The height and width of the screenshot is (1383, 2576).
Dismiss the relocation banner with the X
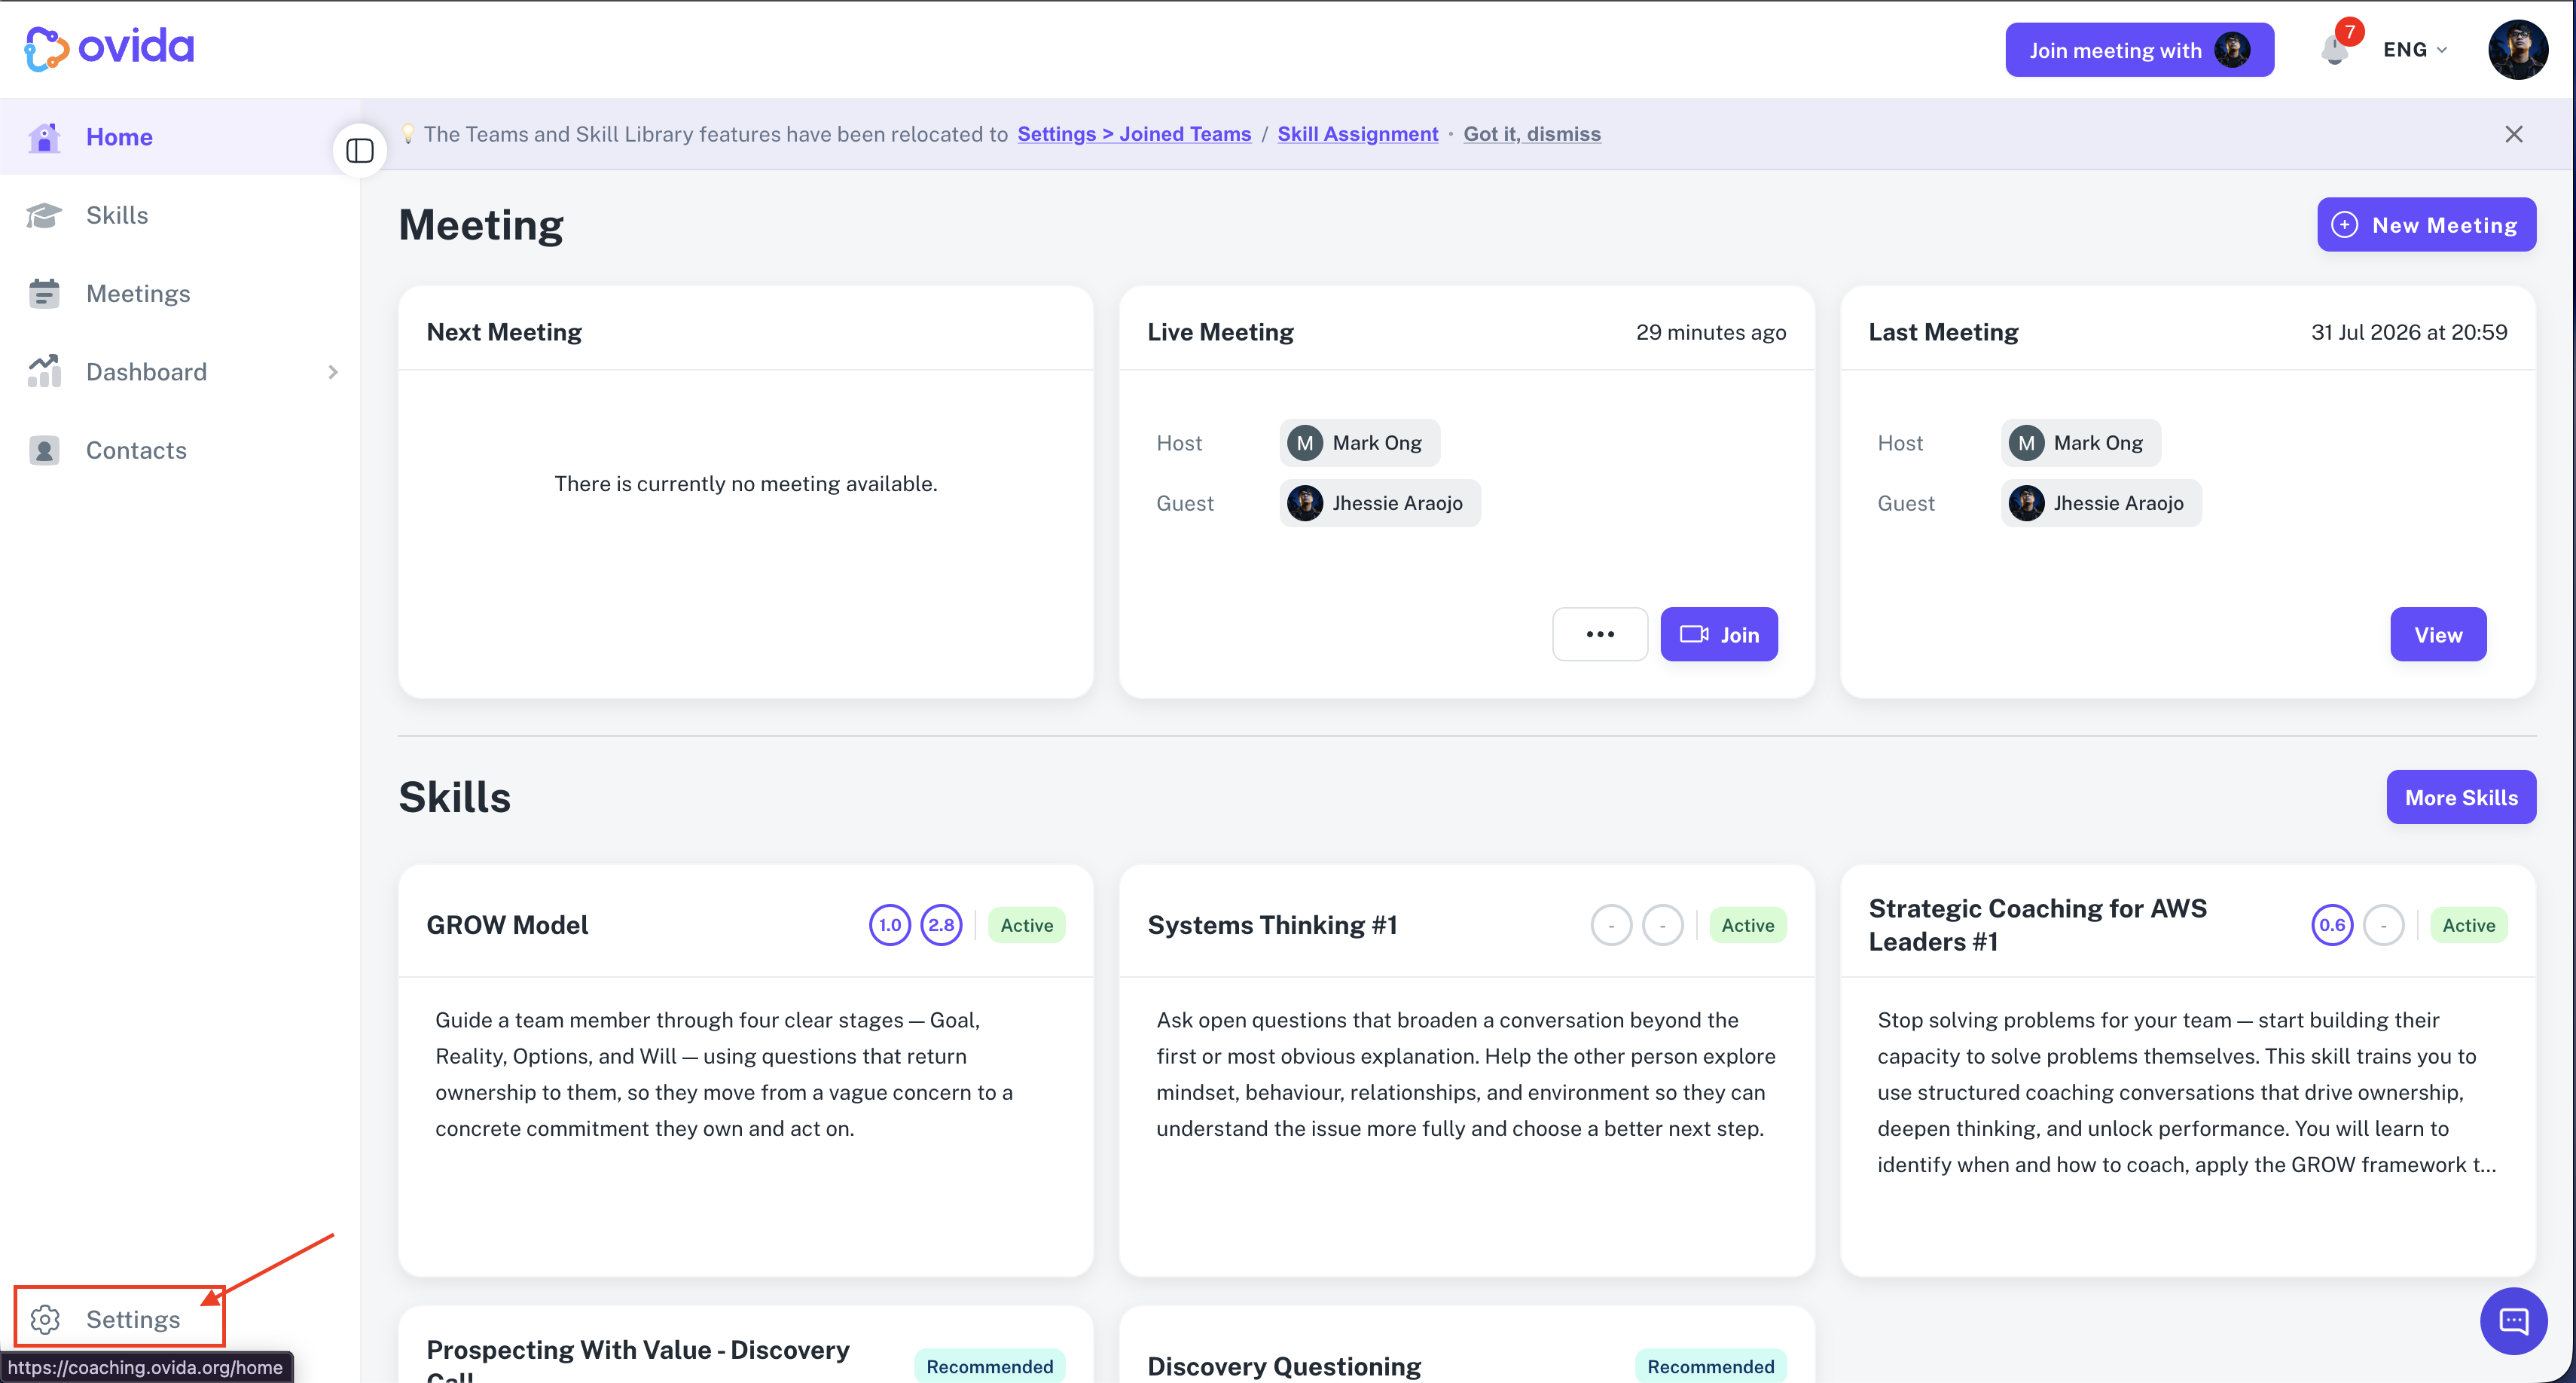tap(2513, 134)
